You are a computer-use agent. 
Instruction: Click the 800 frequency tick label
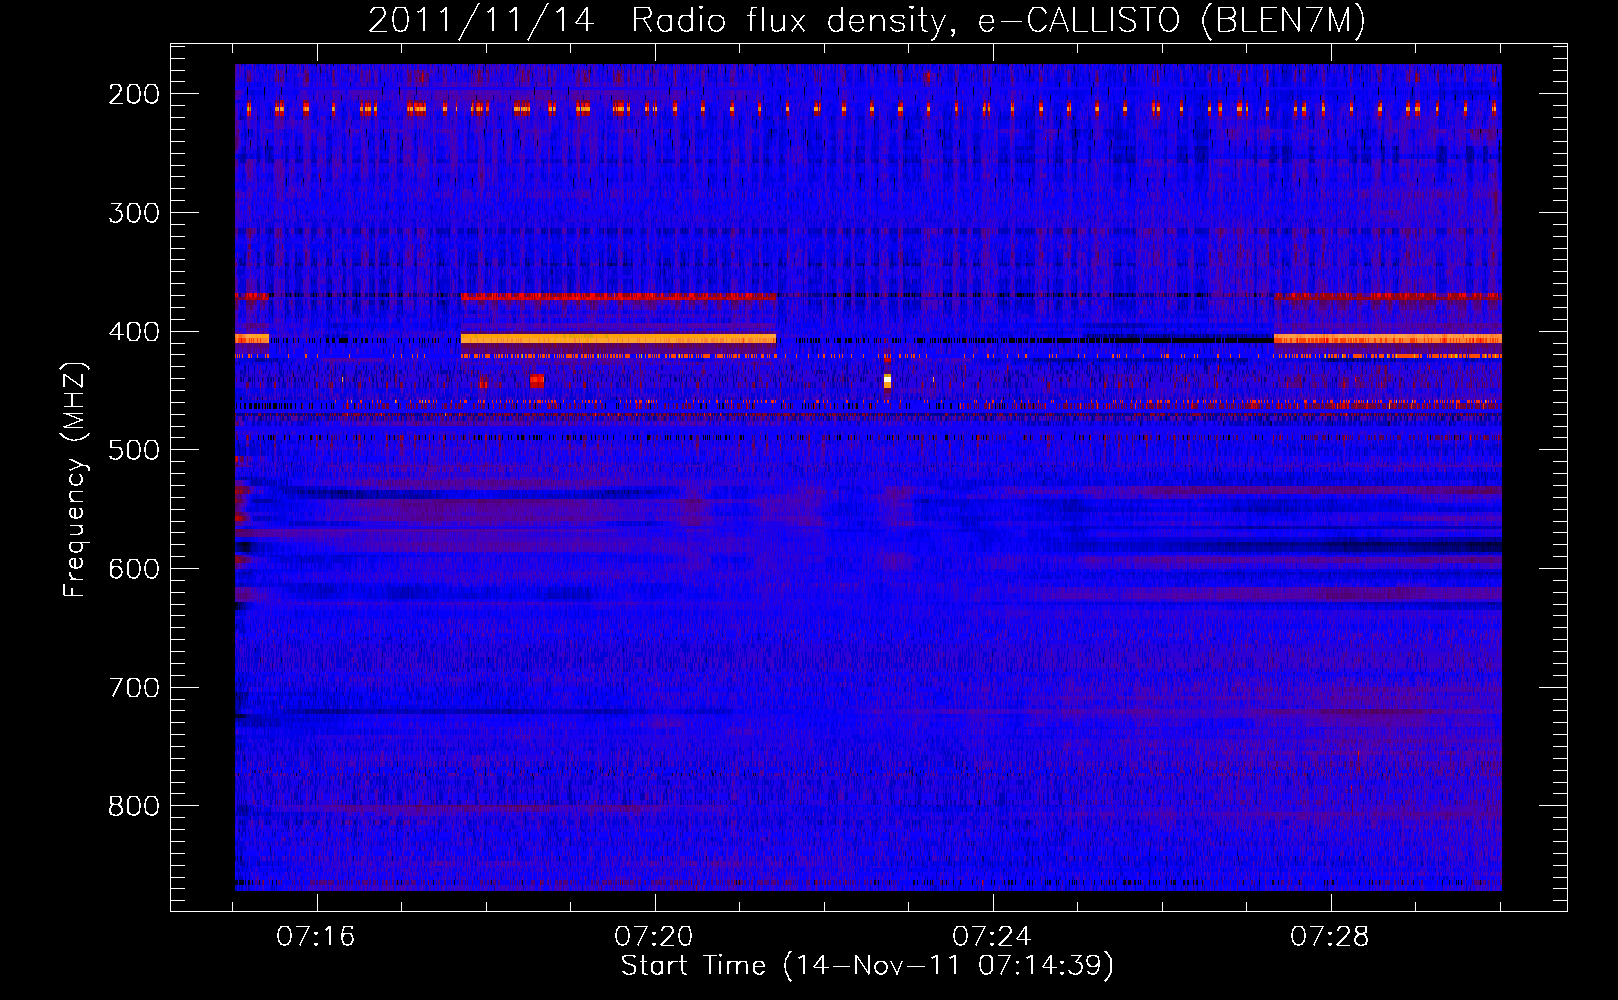pos(134,806)
